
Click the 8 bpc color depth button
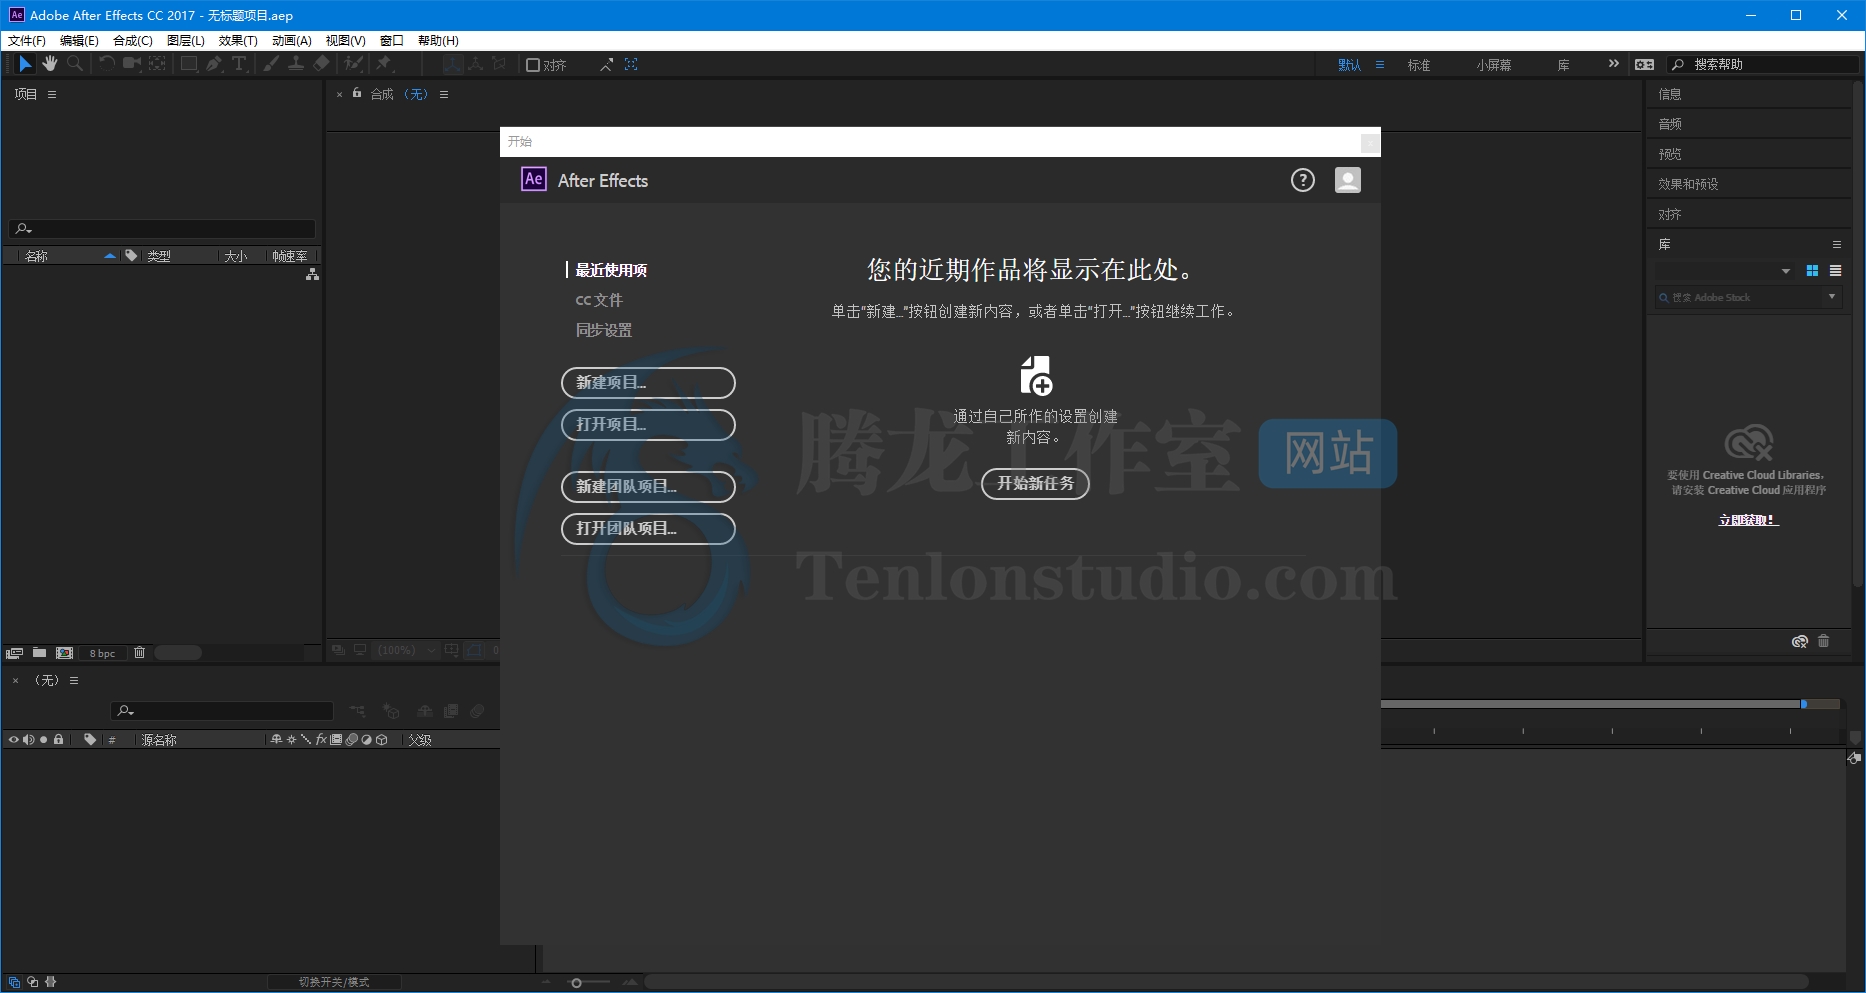point(102,653)
